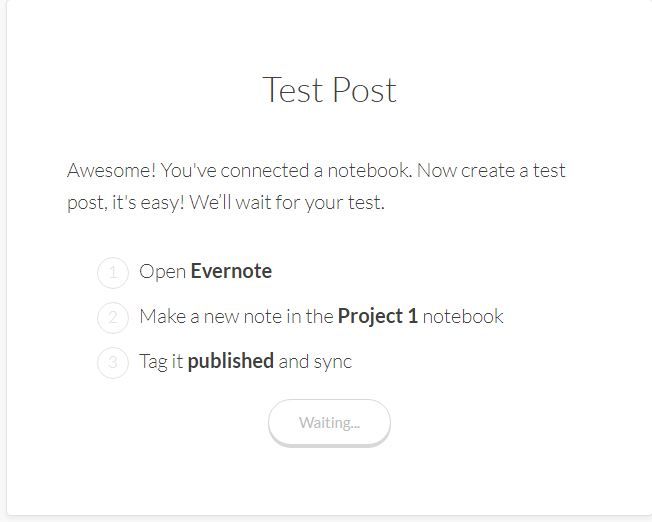Click the word Post in the title
652x522 pixels.
tap(365, 90)
